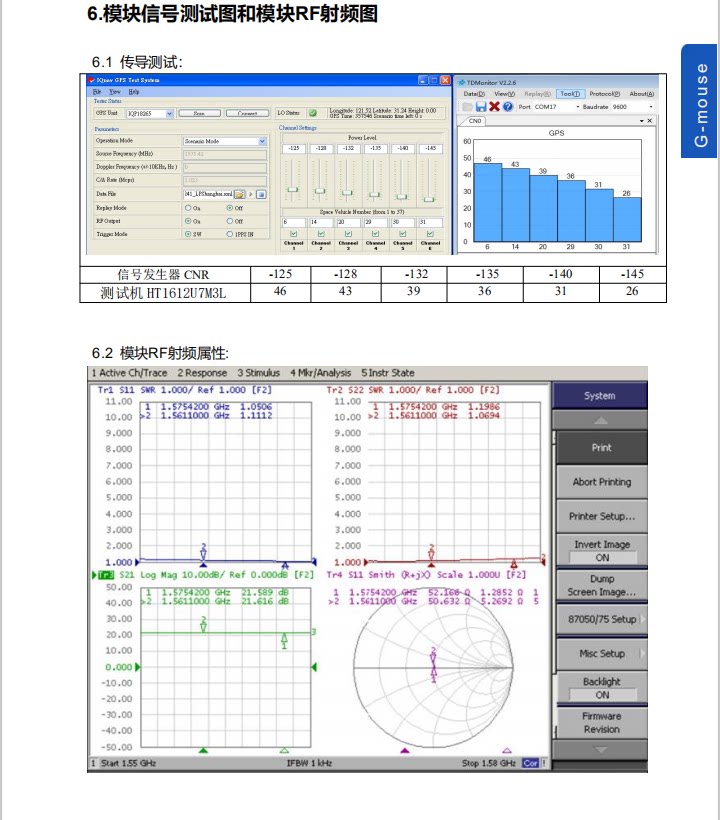Image resolution: width=720 pixels, height=820 pixels.
Task: Browse for data file with folder icon
Action: [x=239, y=194]
